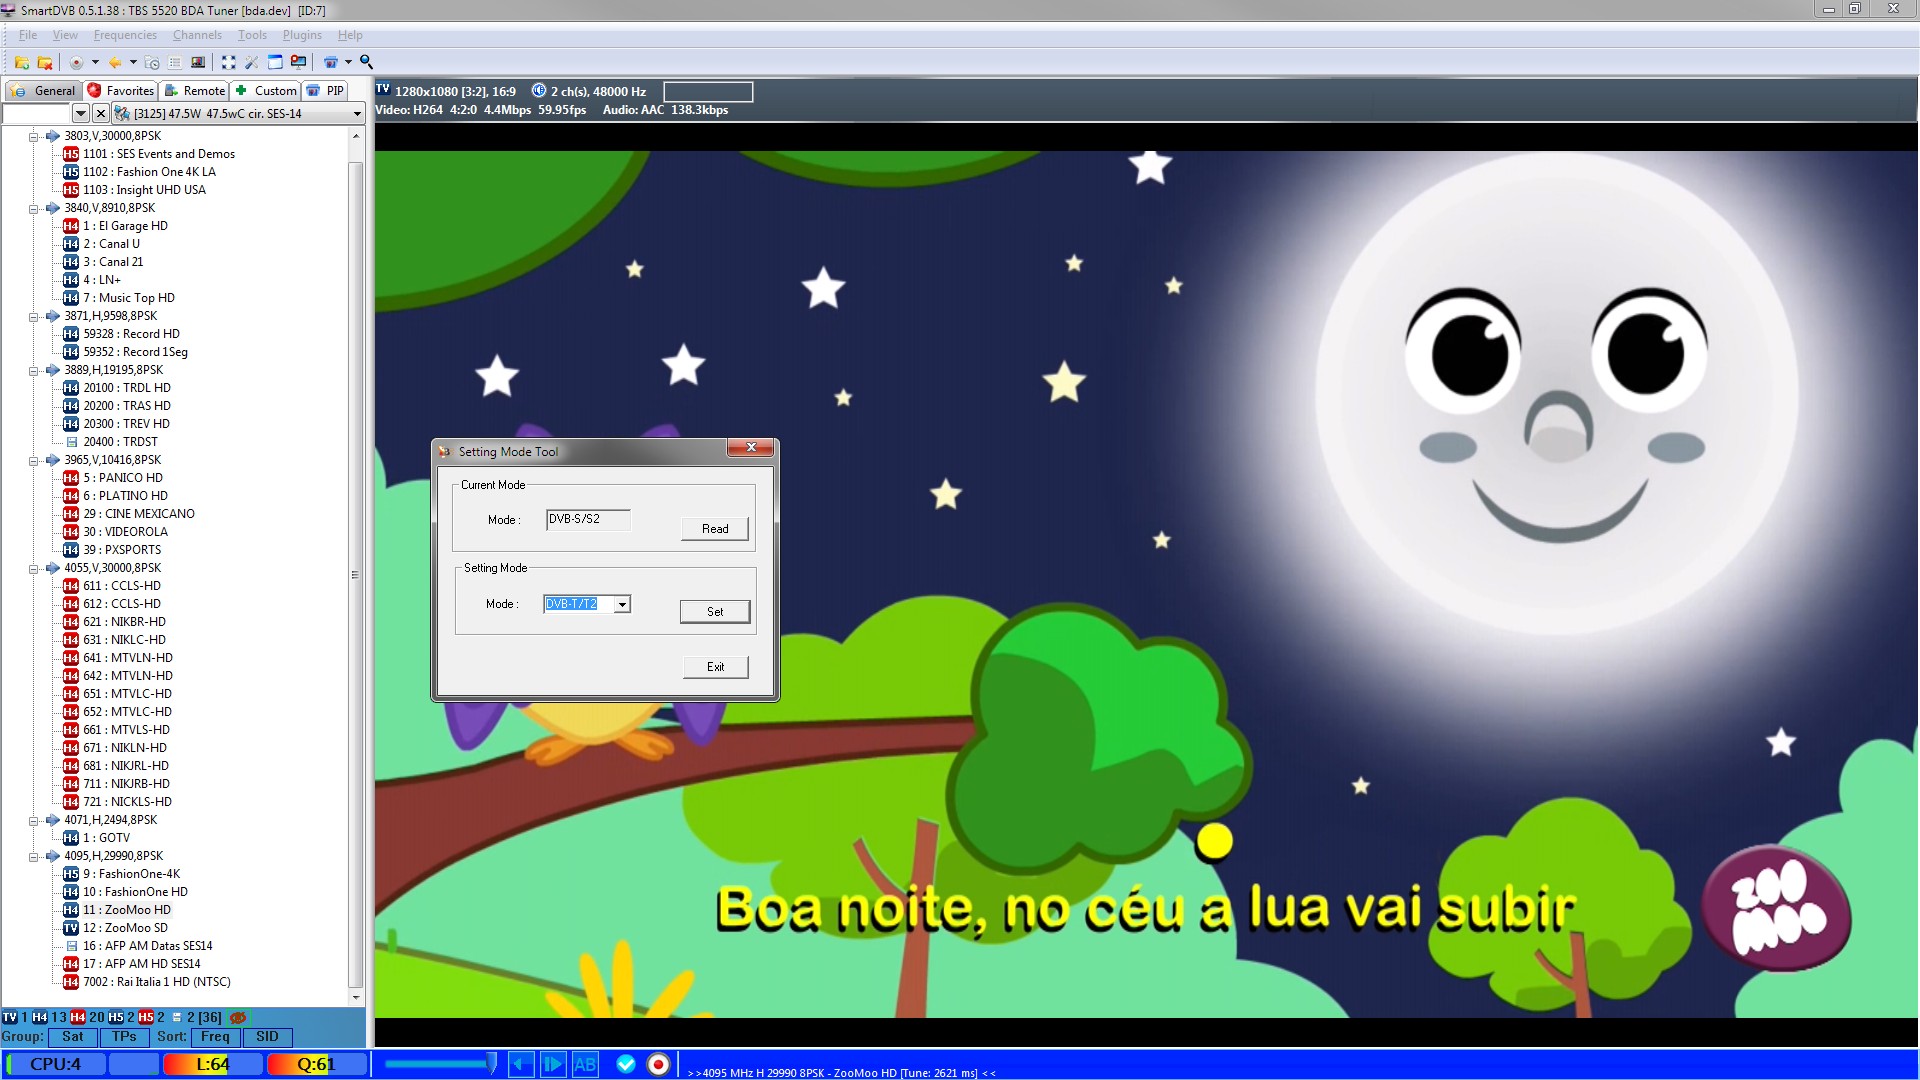
Task: Click the record button in the toolbar
Action: click(x=76, y=62)
